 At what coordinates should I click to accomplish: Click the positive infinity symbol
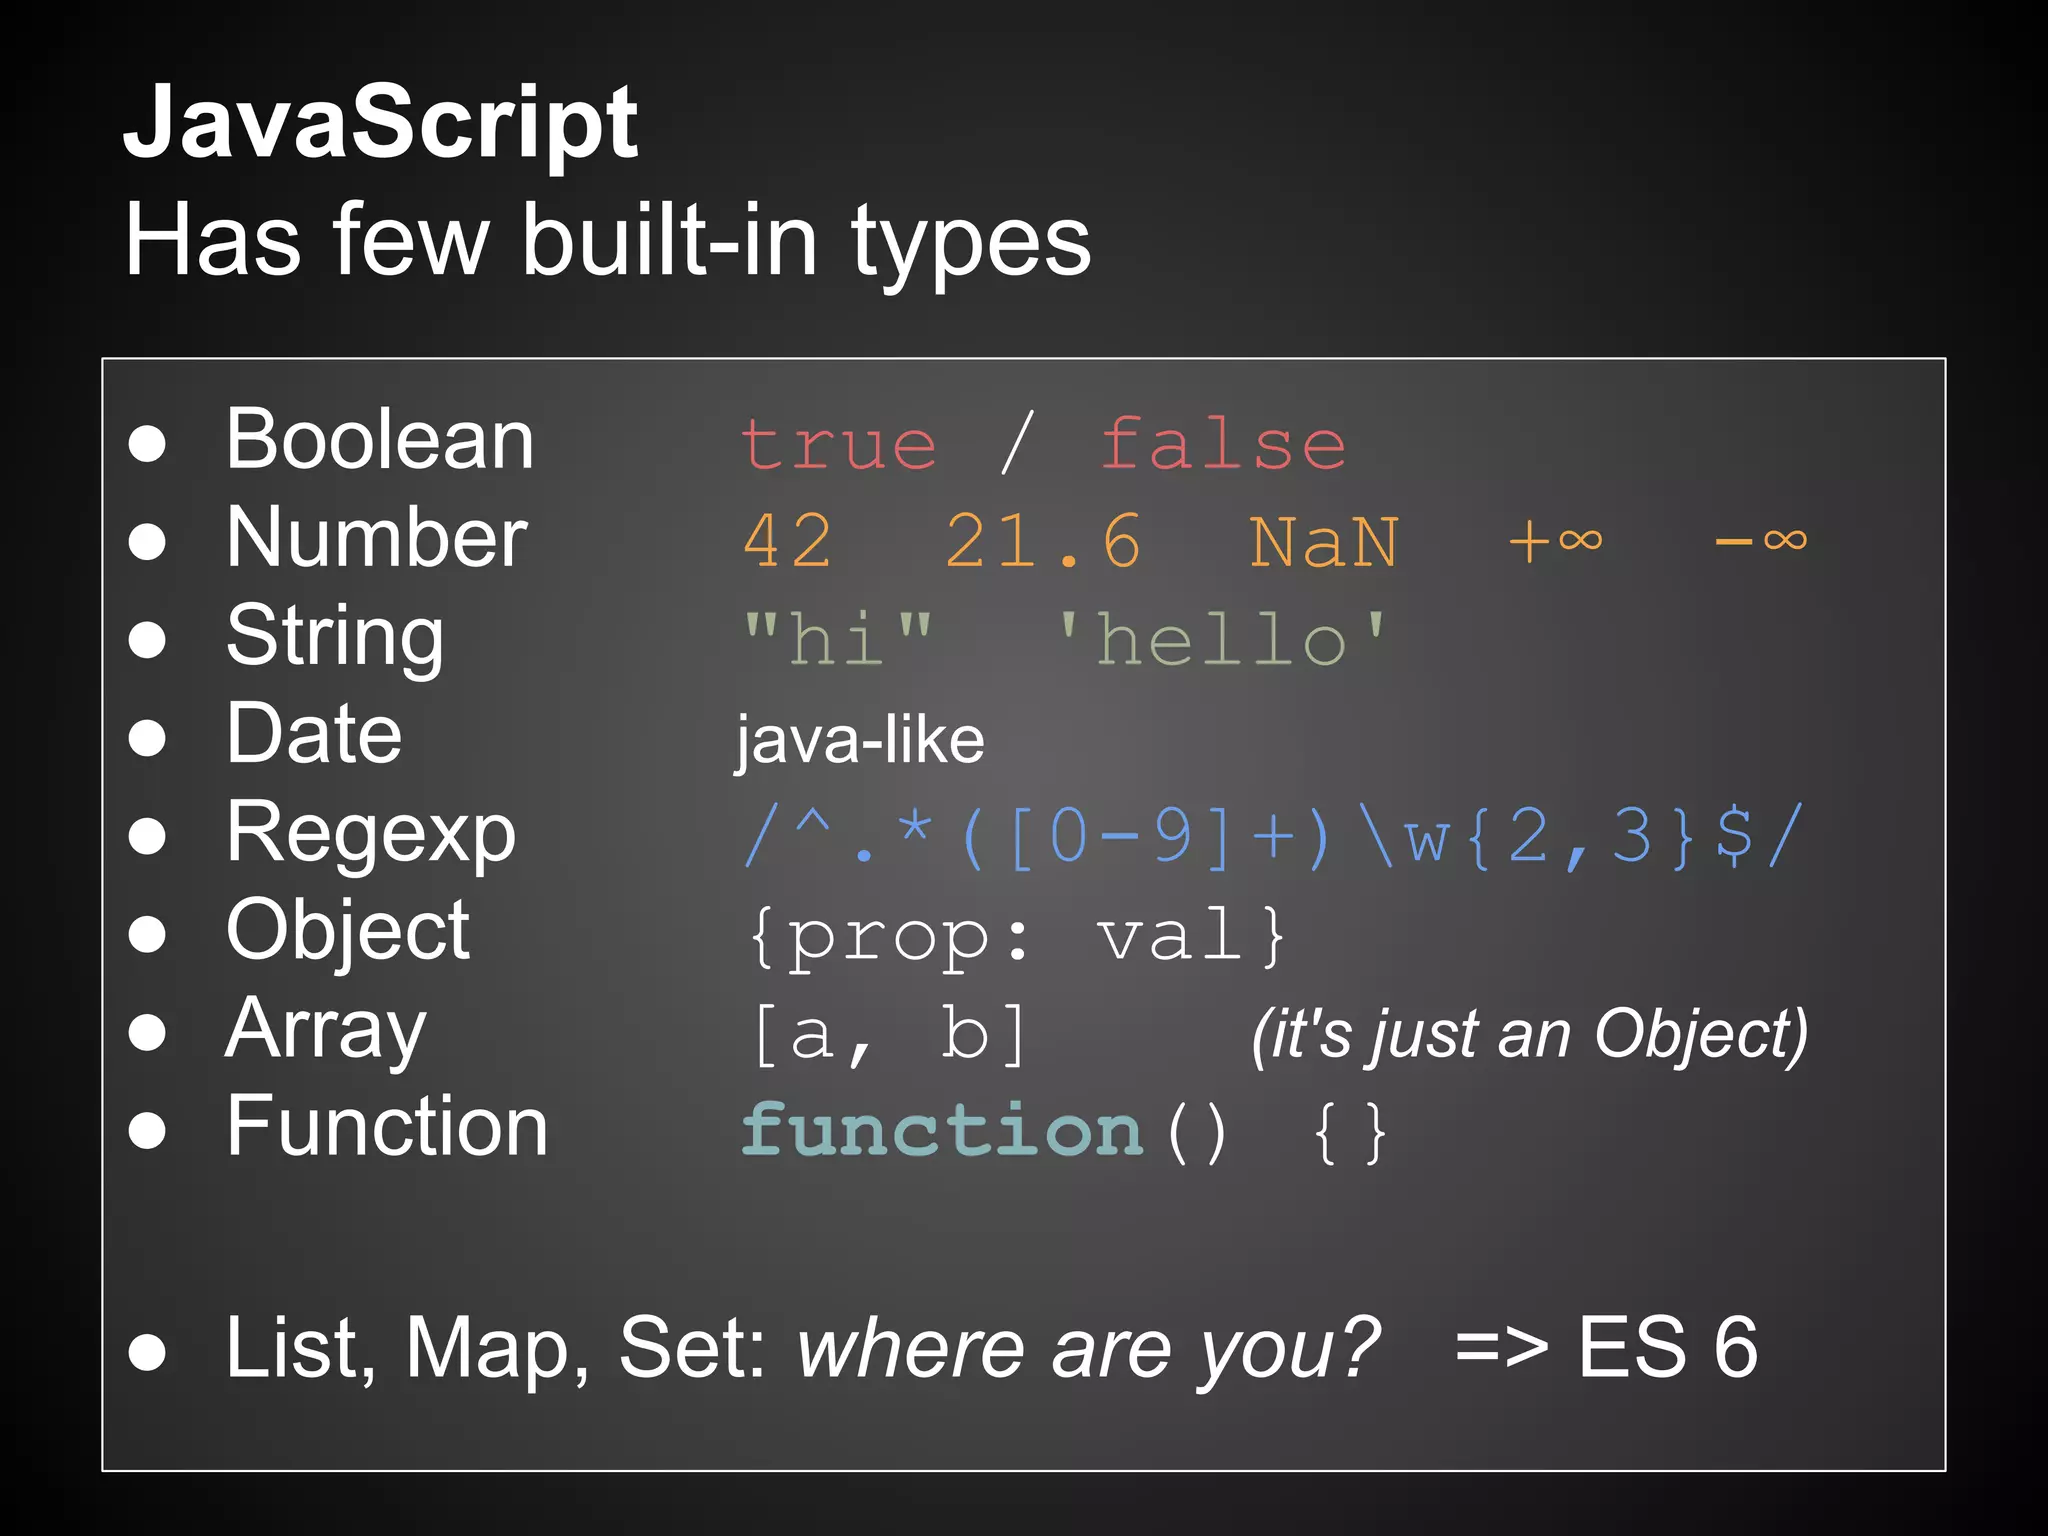point(1556,541)
